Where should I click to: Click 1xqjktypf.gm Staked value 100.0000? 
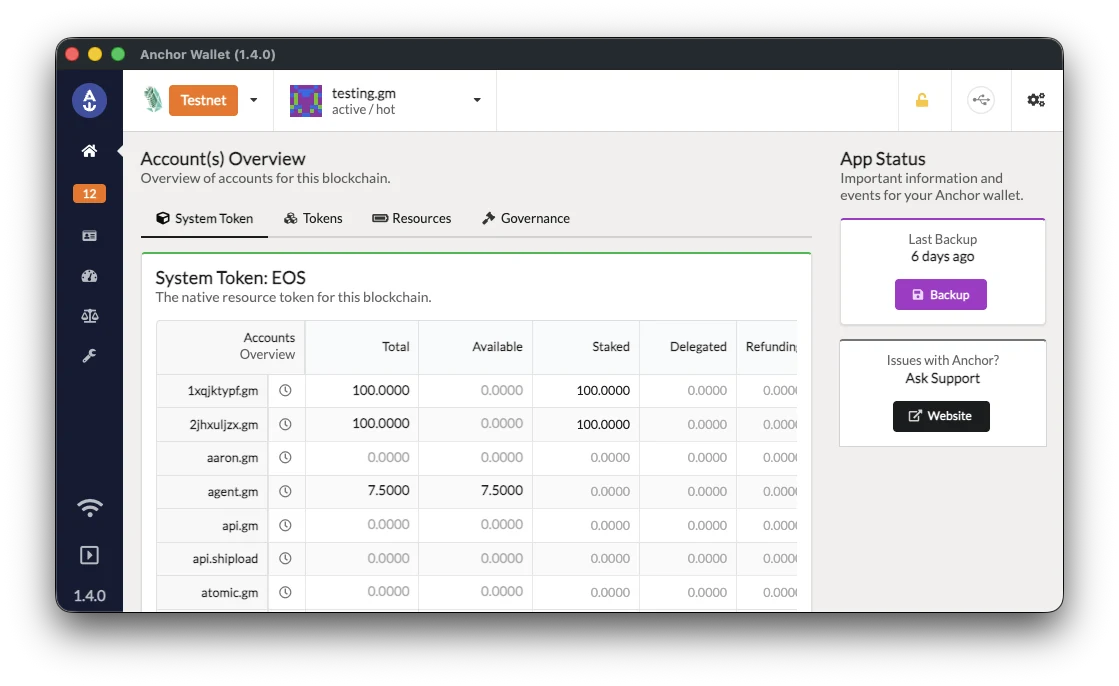click(x=603, y=390)
